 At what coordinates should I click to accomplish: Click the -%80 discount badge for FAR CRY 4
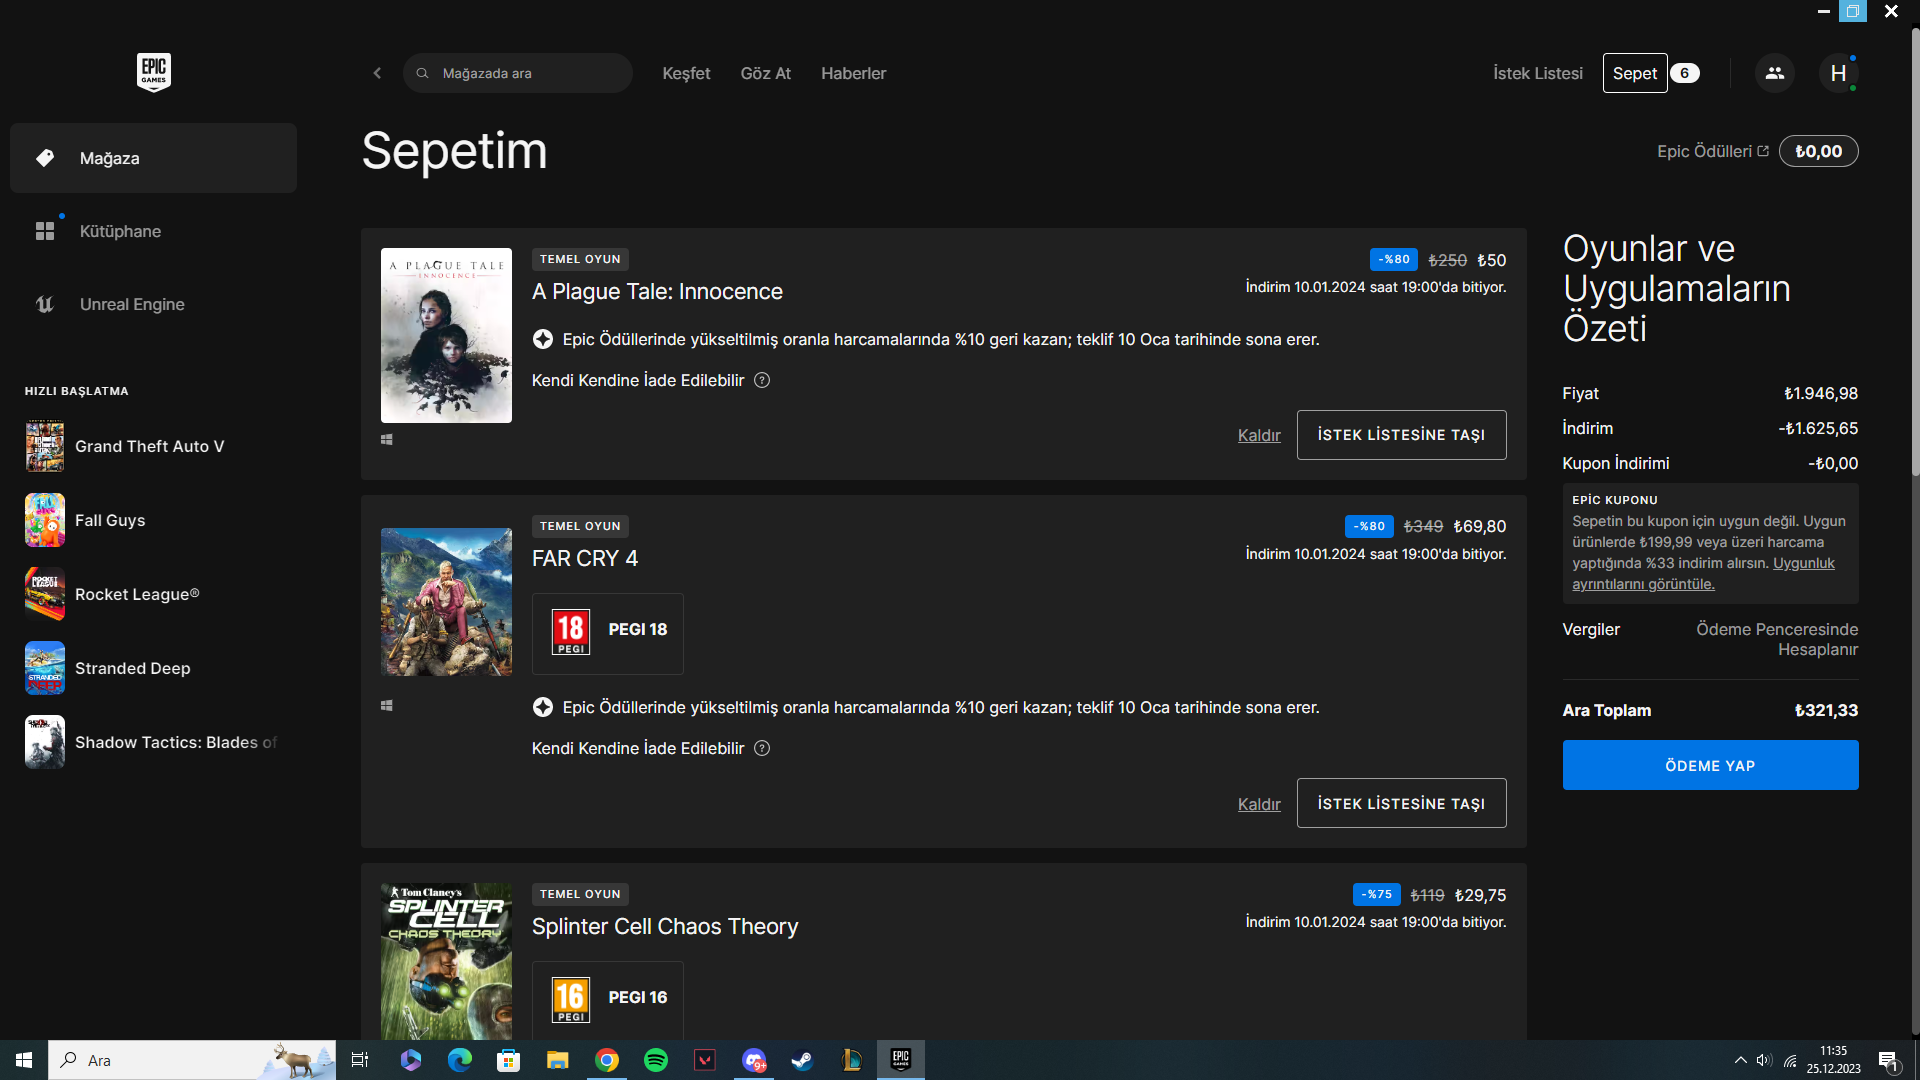1369,526
